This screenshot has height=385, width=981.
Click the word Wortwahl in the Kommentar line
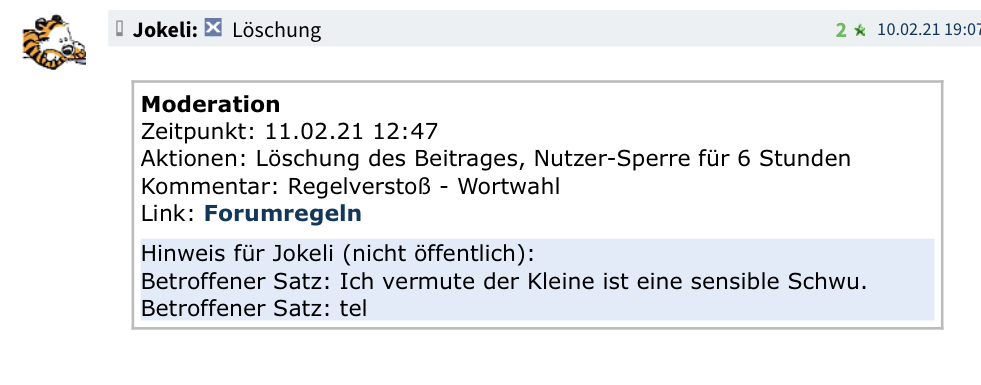[509, 187]
